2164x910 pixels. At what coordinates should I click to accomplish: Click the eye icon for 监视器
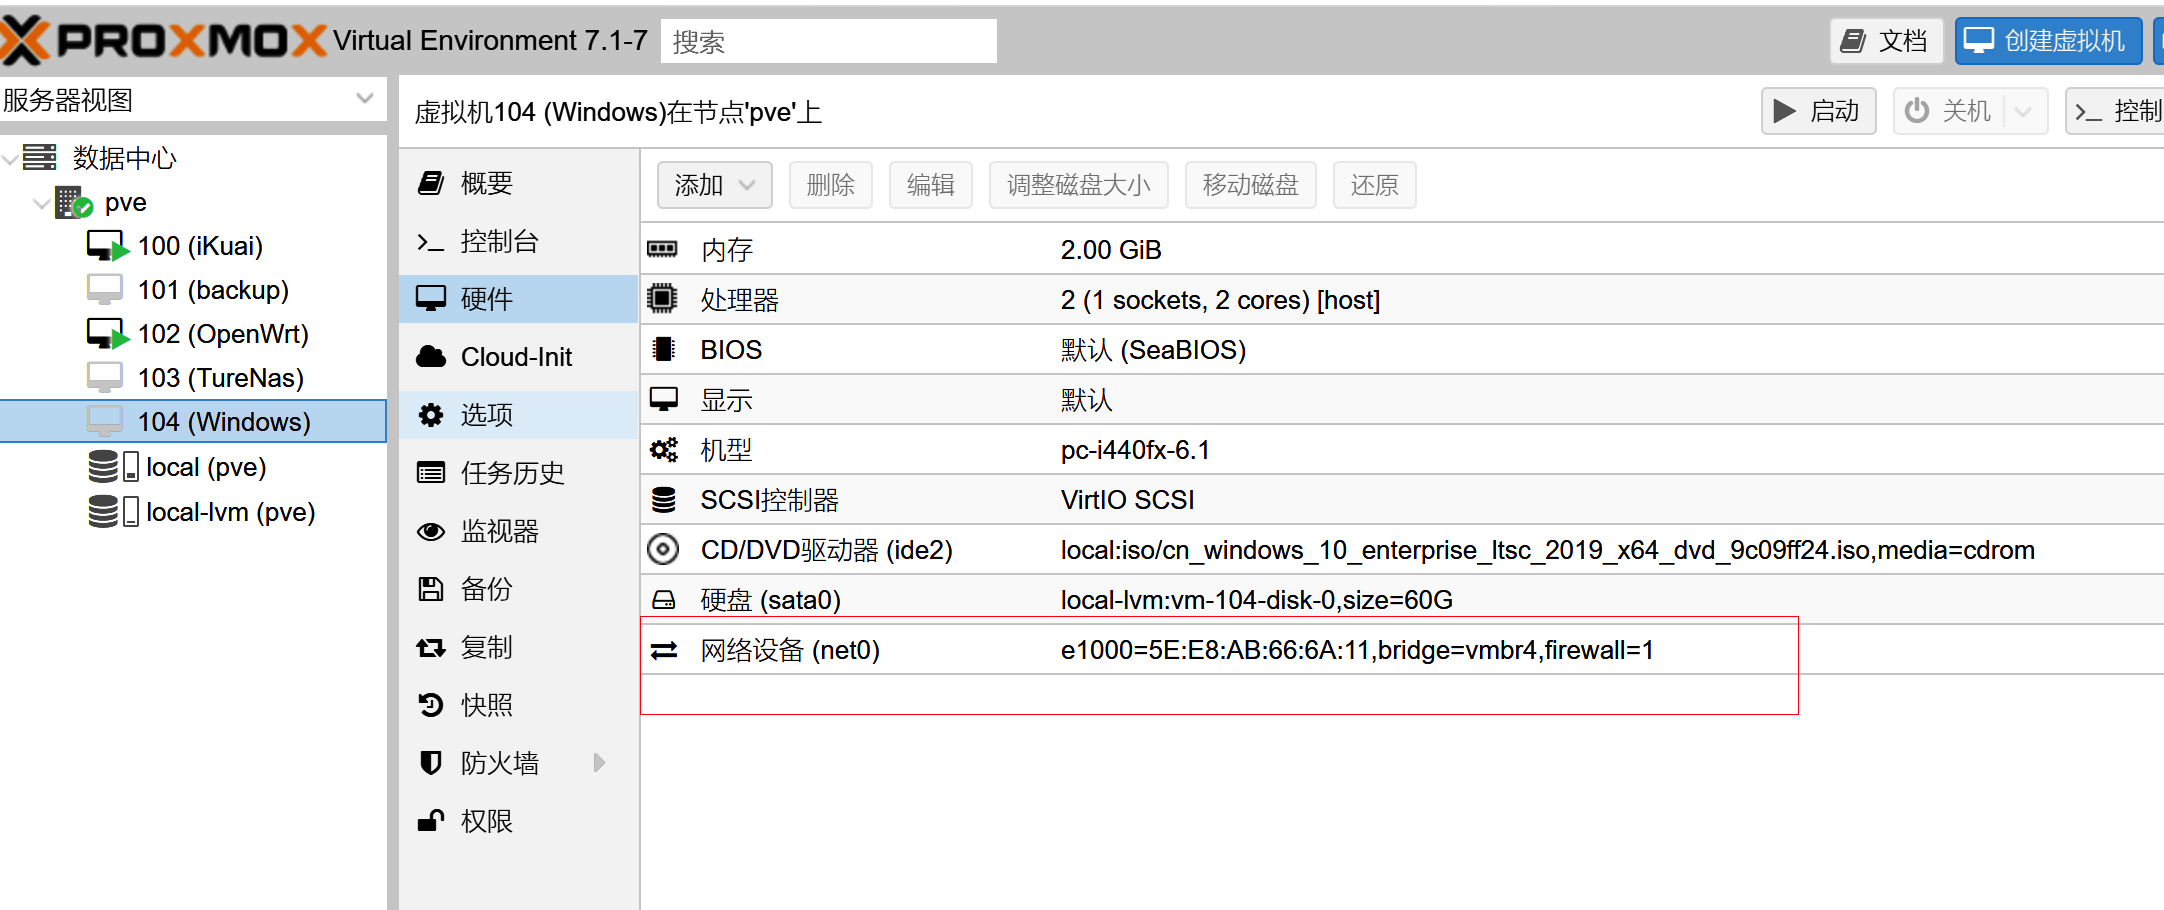point(431,531)
